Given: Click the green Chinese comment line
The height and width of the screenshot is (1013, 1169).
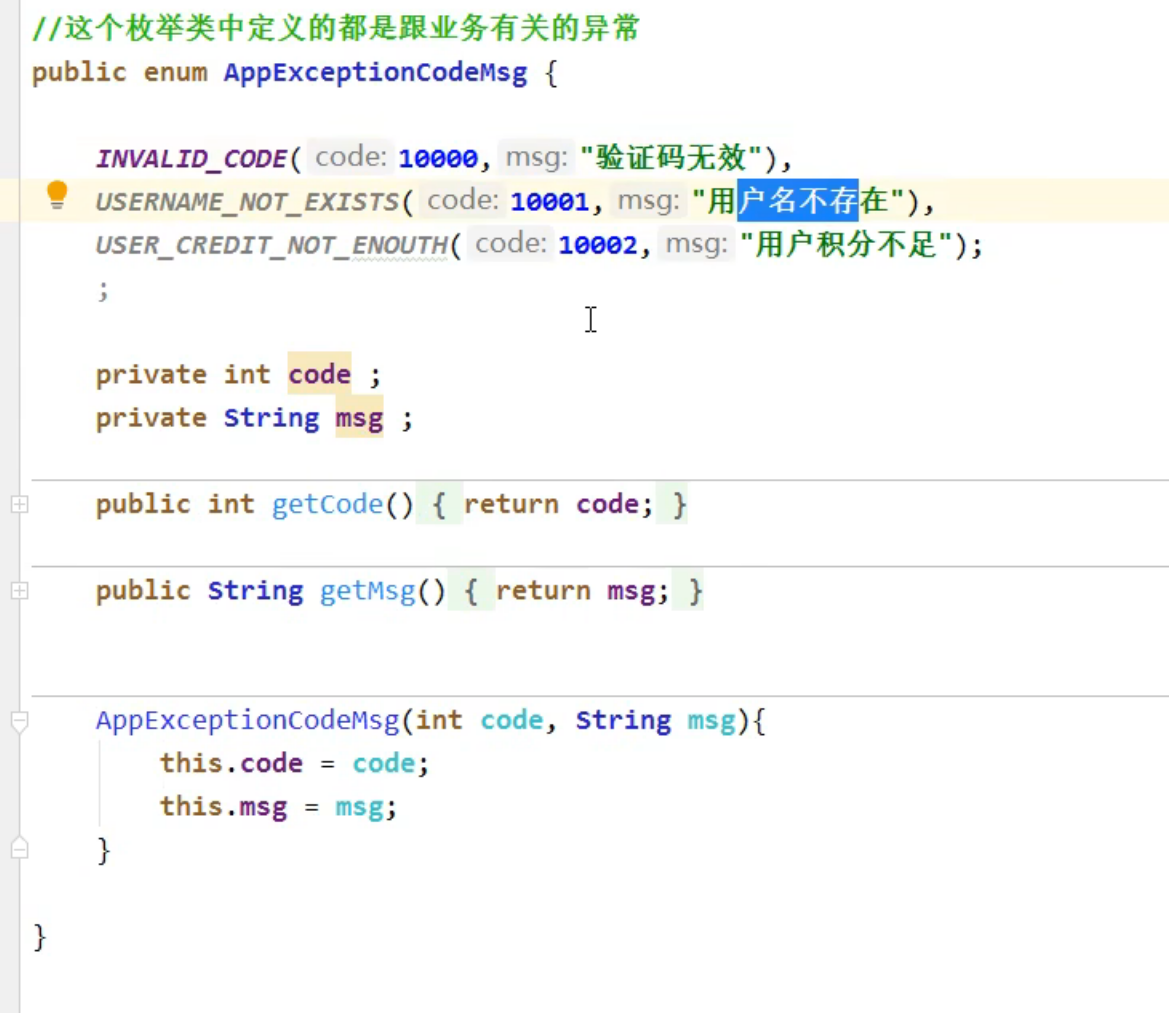Looking at the screenshot, I should (x=335, y=29).
